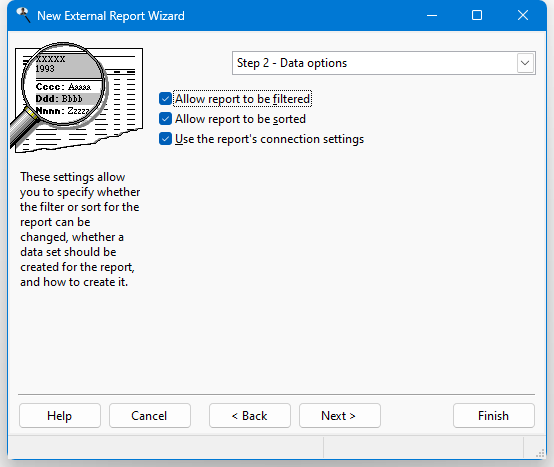Click the wizard app icon in title bar

pos(23,15)
